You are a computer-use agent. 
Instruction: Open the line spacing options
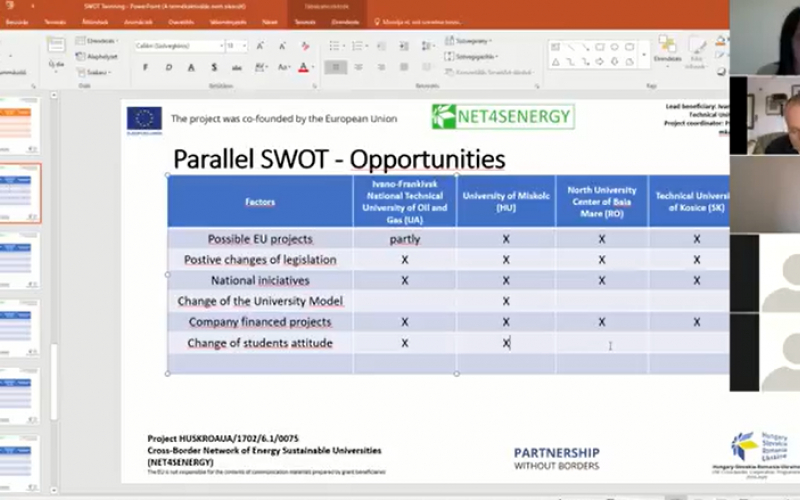coord(427,46)
